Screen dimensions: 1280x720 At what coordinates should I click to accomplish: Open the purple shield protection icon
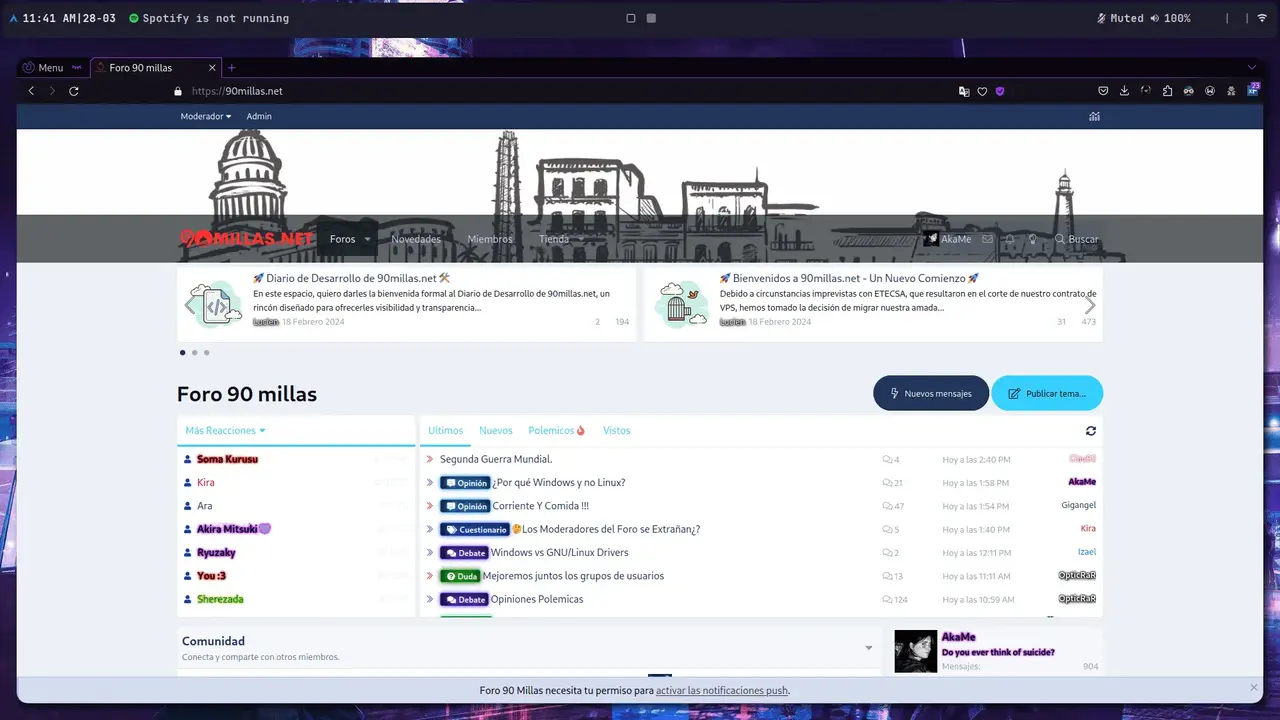pos(1000,91)
